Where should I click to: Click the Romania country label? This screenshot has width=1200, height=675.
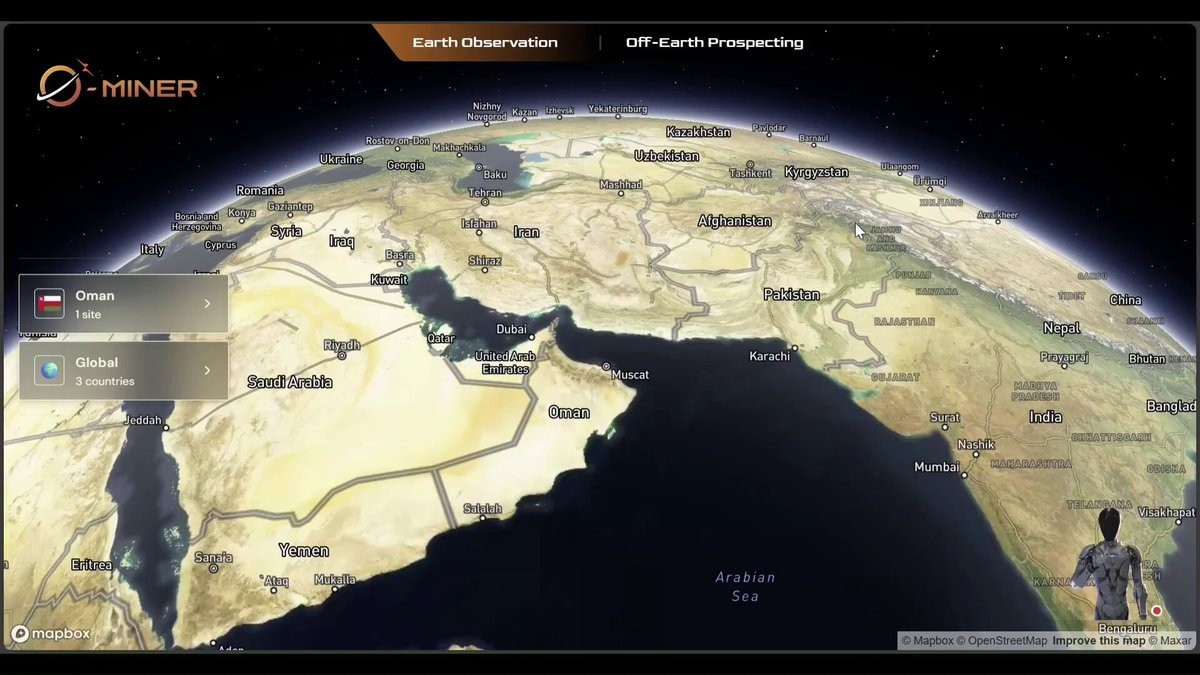(x=260, y=190)
